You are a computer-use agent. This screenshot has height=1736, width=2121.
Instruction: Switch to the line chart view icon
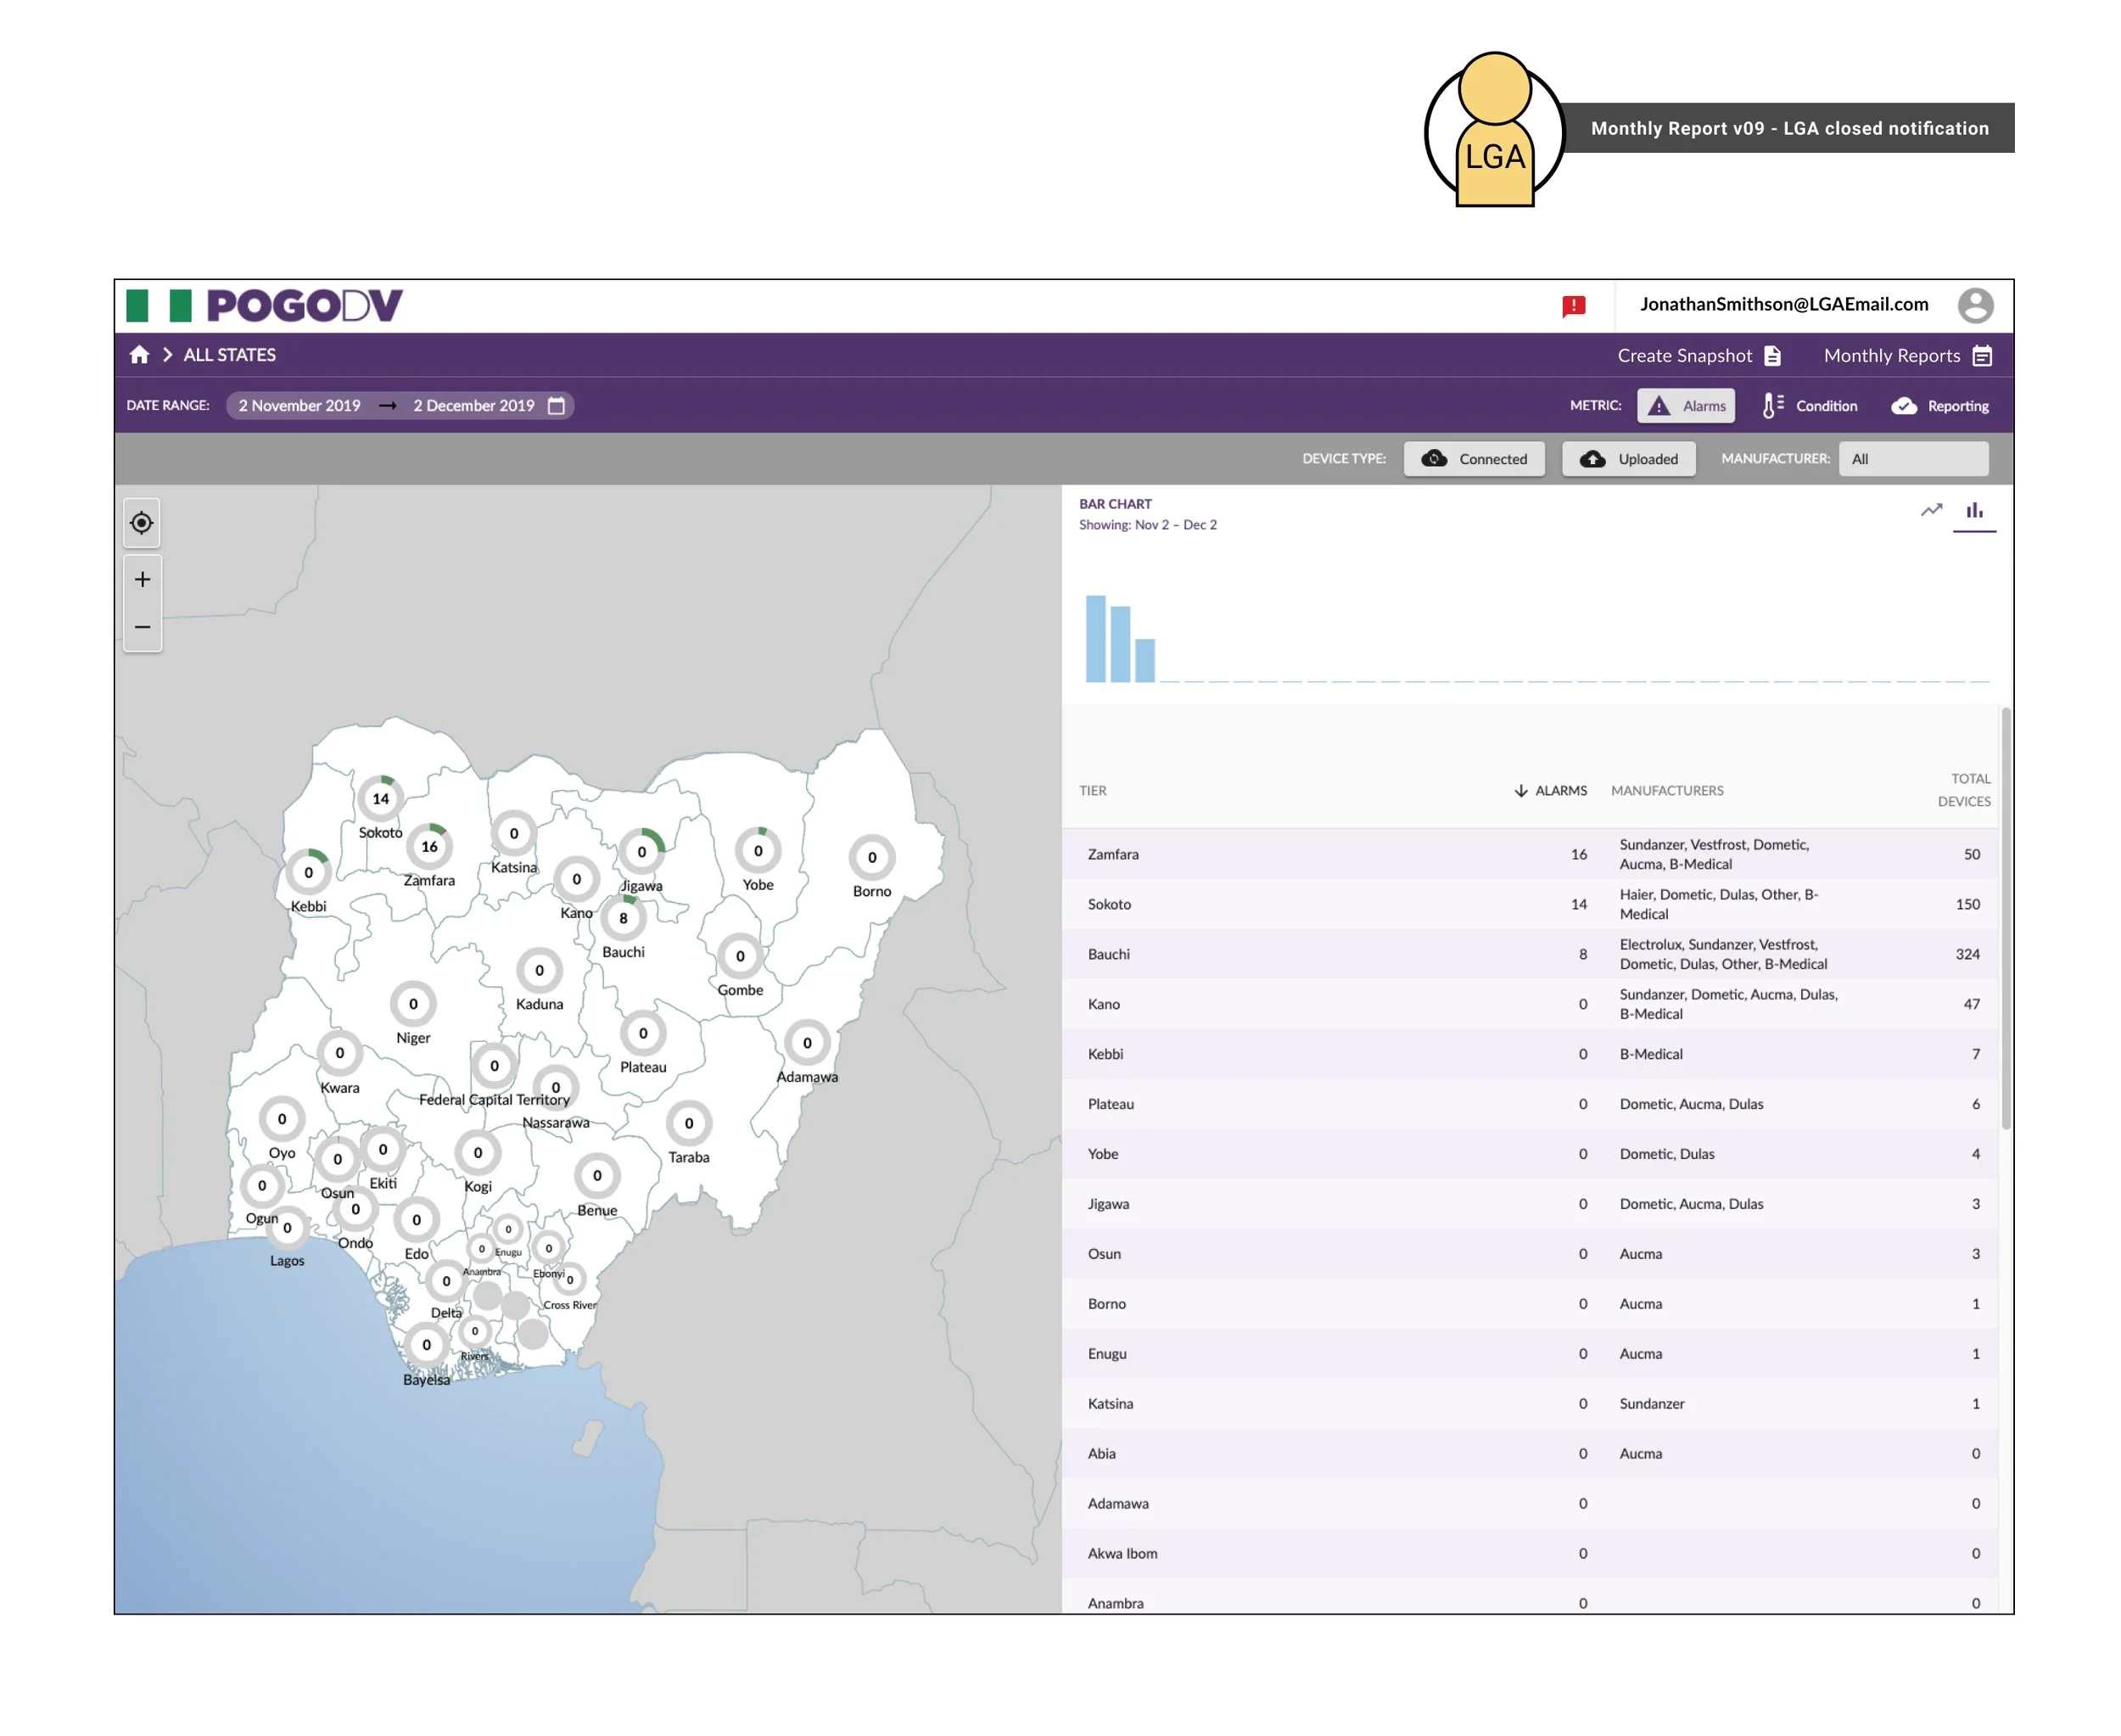(x=1929, y=510)
